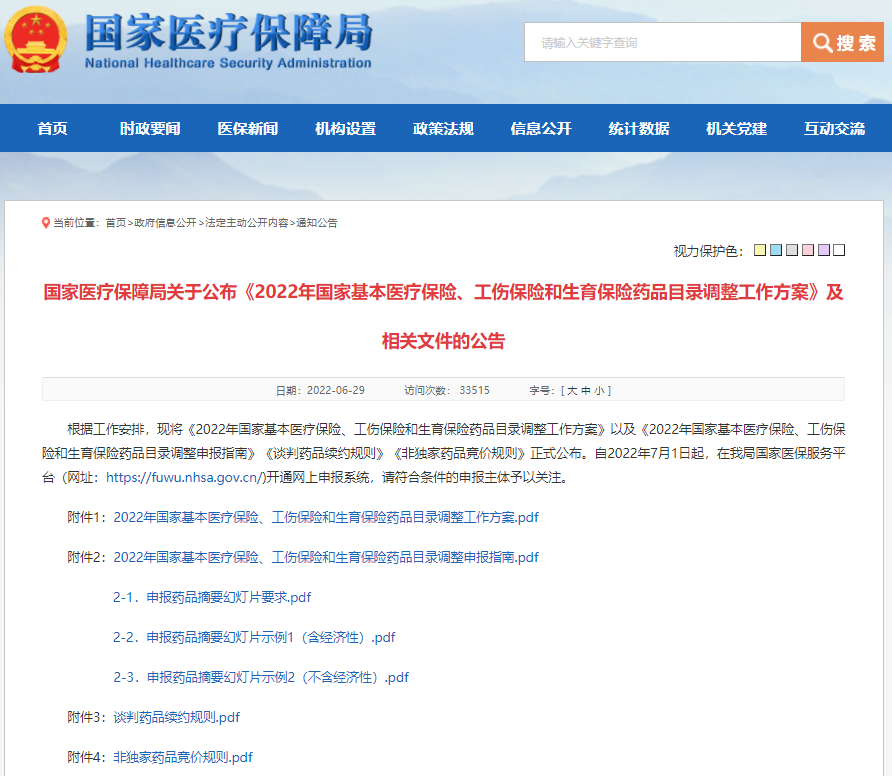Select the gray eye-protection color swatch
The width and height of the screenshot is (892, 776).
pos(791,250)
